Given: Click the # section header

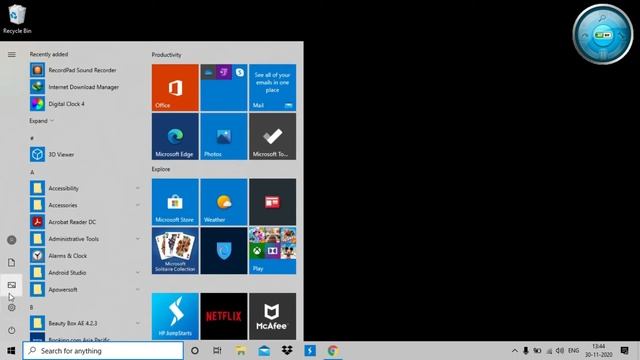Looking at the screenshot, I should 32,138.
